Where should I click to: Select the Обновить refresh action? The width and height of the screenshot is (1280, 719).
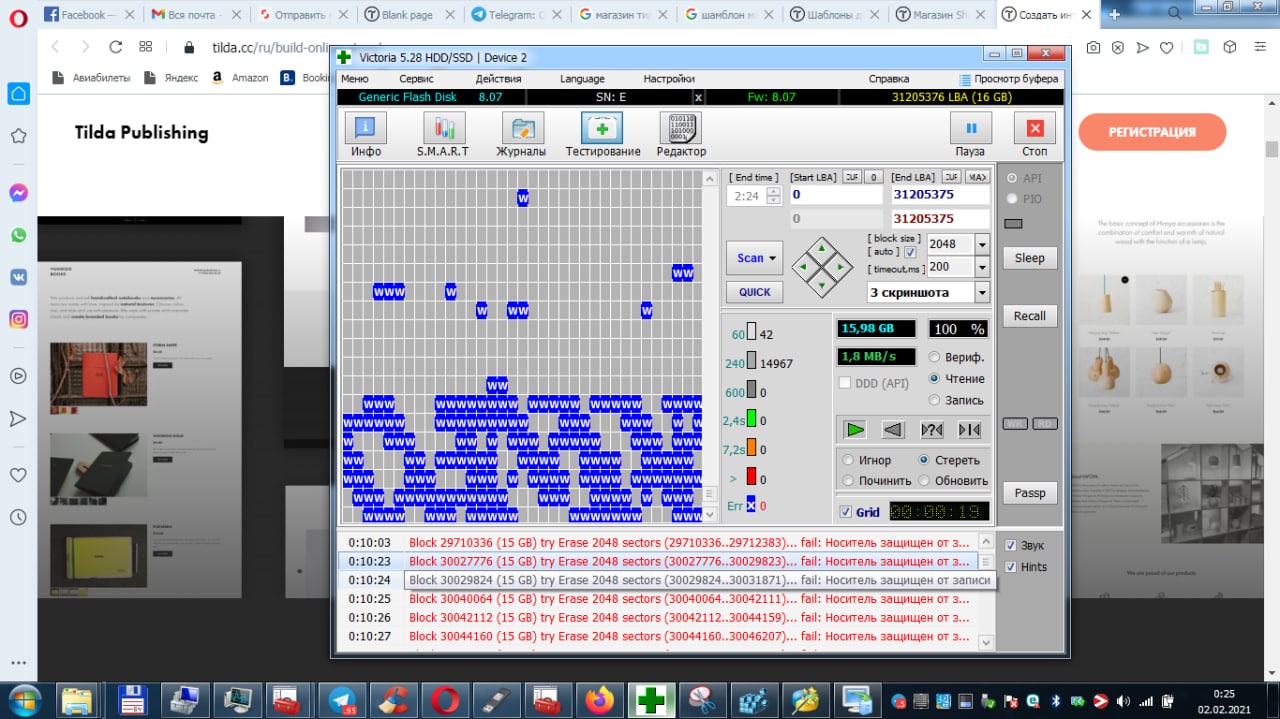(953, 481)
